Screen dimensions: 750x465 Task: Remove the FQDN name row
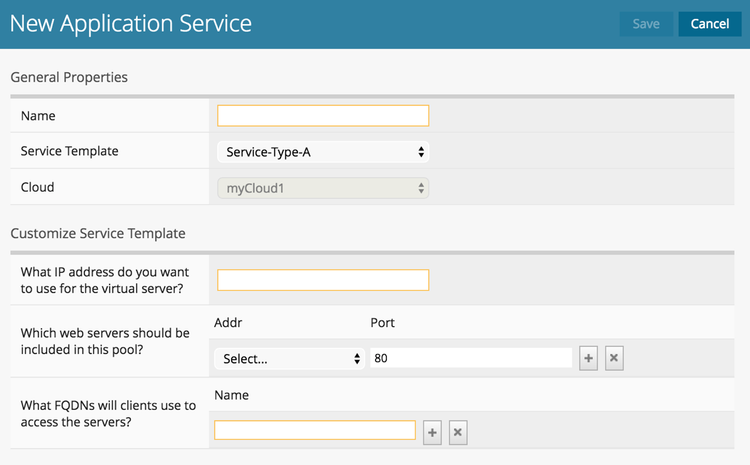[458, 432]
